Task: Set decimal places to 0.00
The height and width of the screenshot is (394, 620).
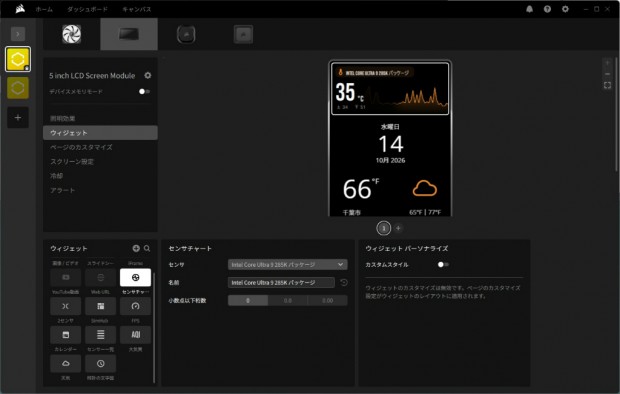Action: [x=328, y=301]
